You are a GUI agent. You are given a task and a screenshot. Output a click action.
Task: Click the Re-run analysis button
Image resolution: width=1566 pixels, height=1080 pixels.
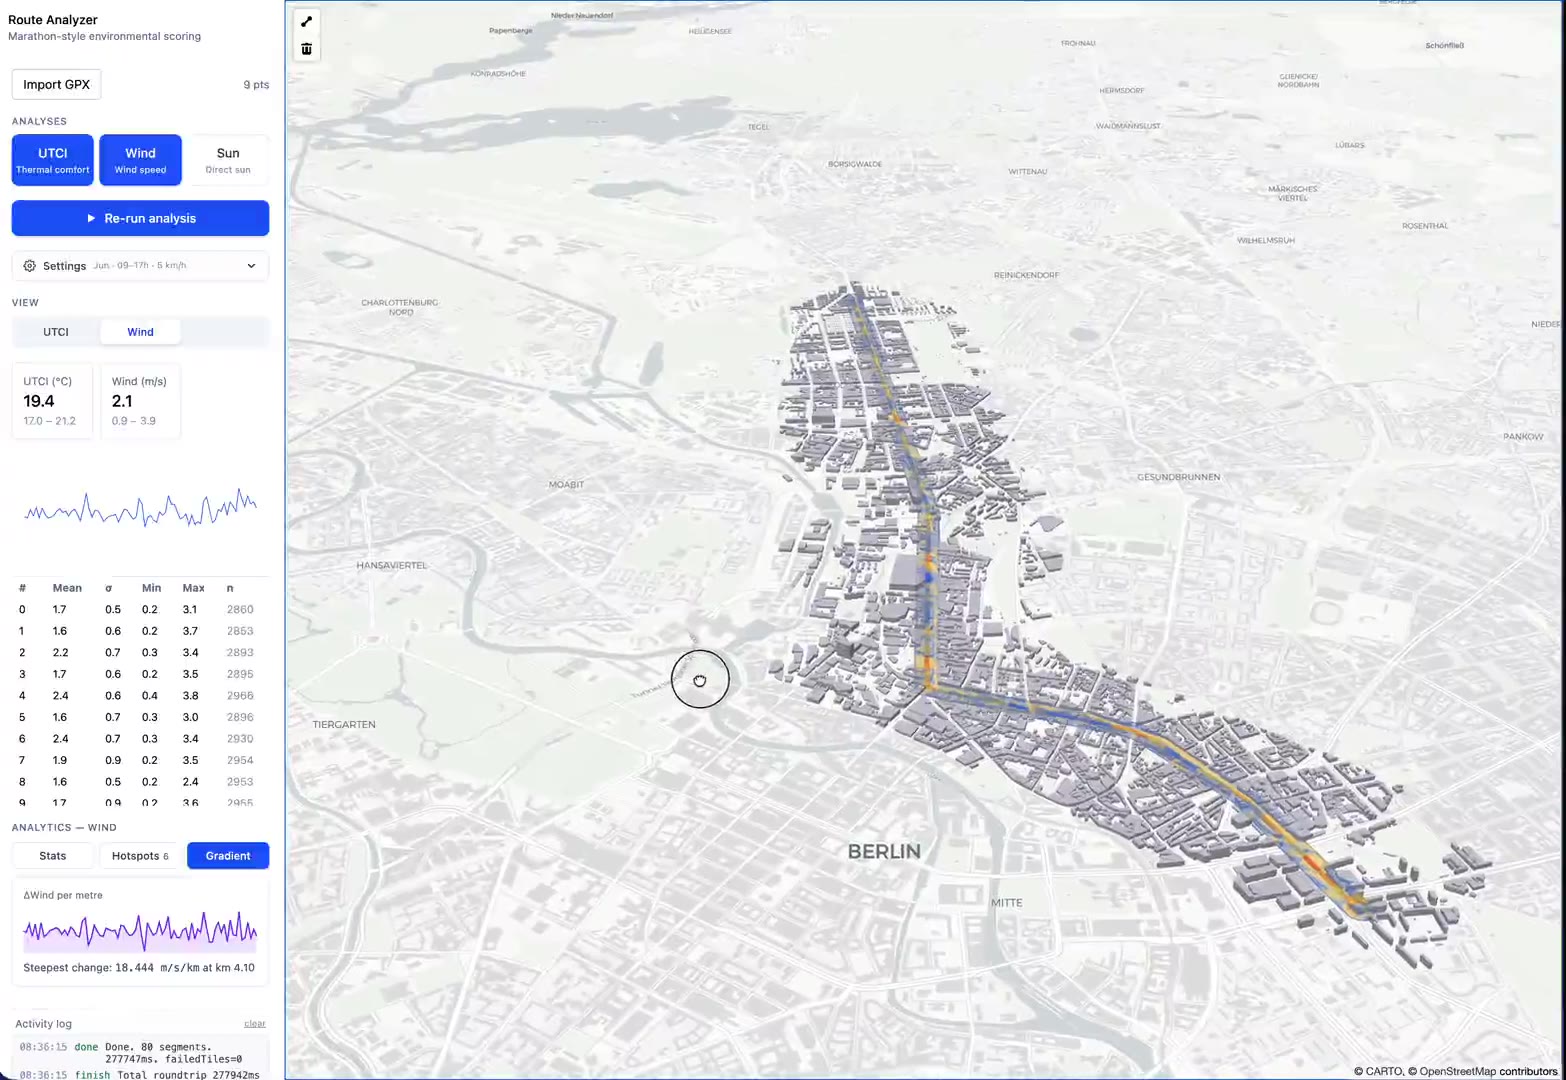tap(140, 218)
